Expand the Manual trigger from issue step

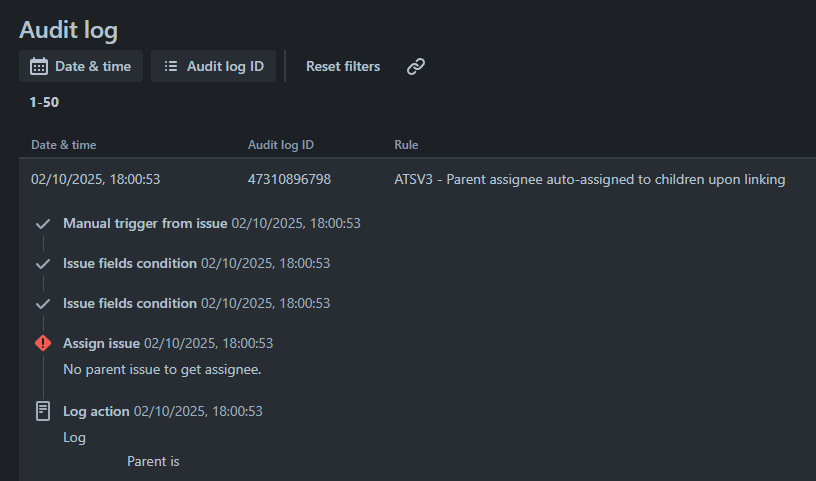(x=145, y=223)
